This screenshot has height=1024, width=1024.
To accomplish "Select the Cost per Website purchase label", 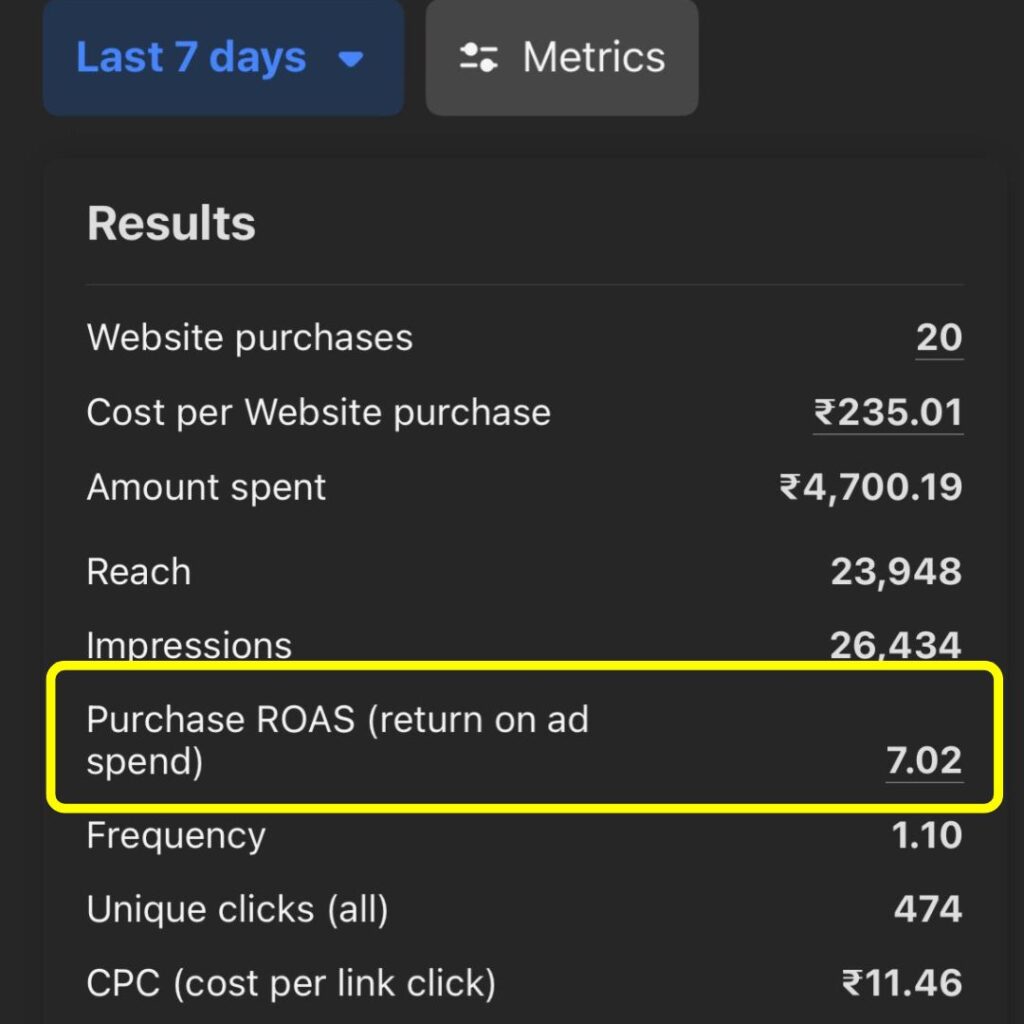I will (318, 412).
